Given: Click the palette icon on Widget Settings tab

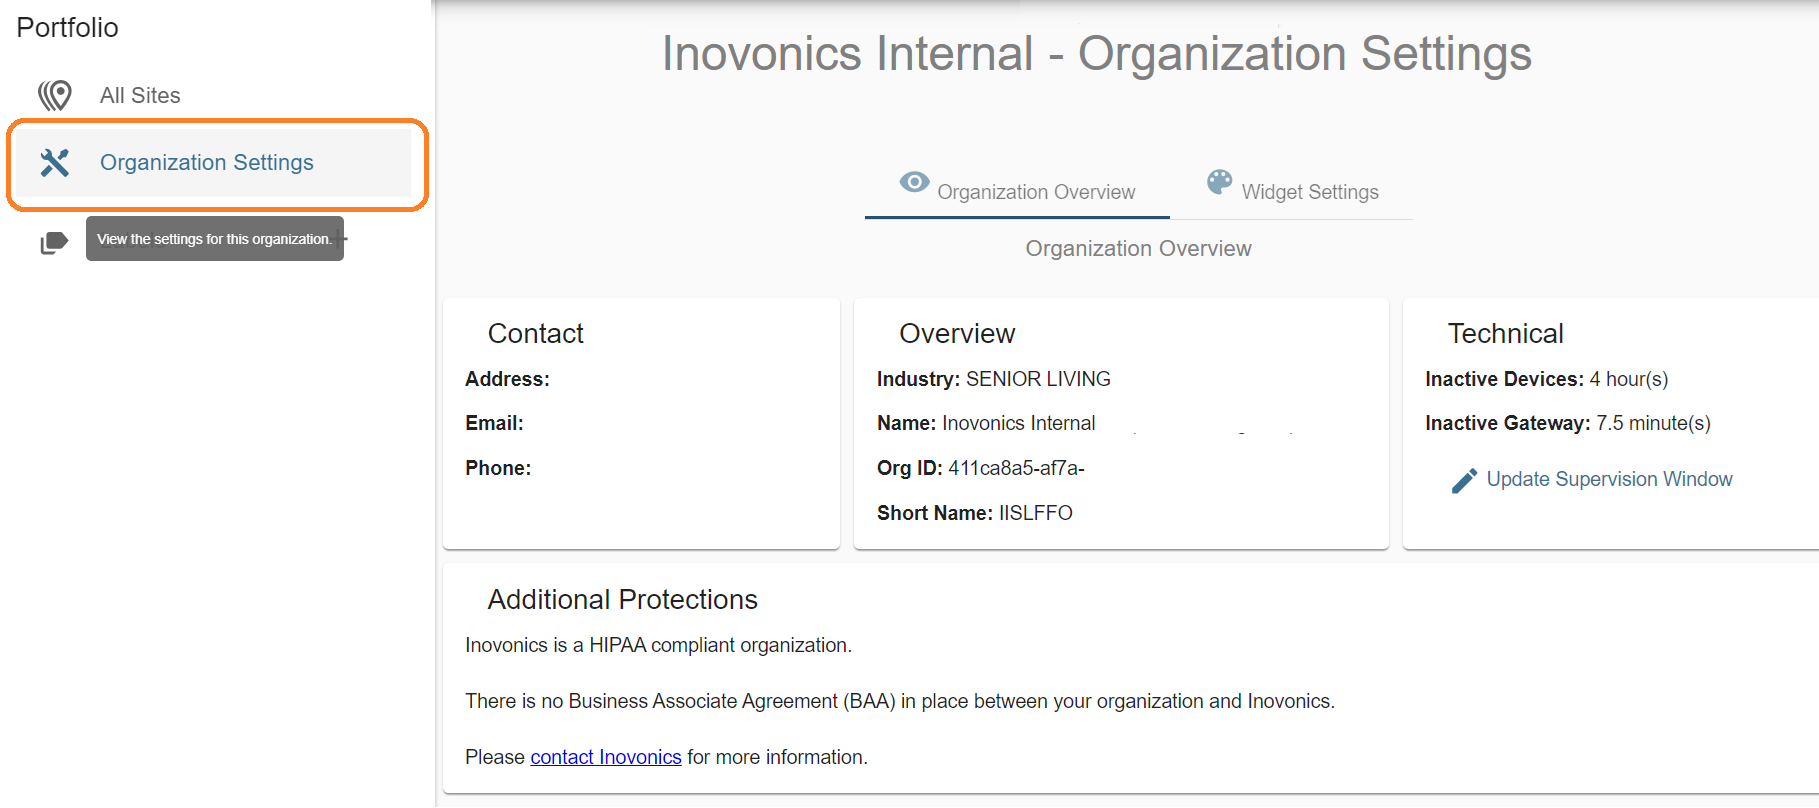Looking at the screenshot, I should [x=1219, y=182].
